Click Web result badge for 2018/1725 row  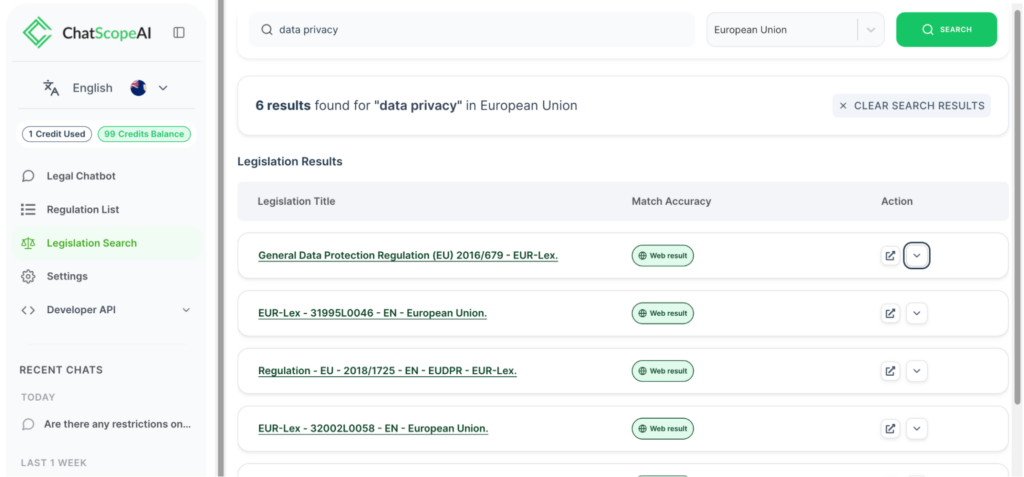(x=663, y=370)
